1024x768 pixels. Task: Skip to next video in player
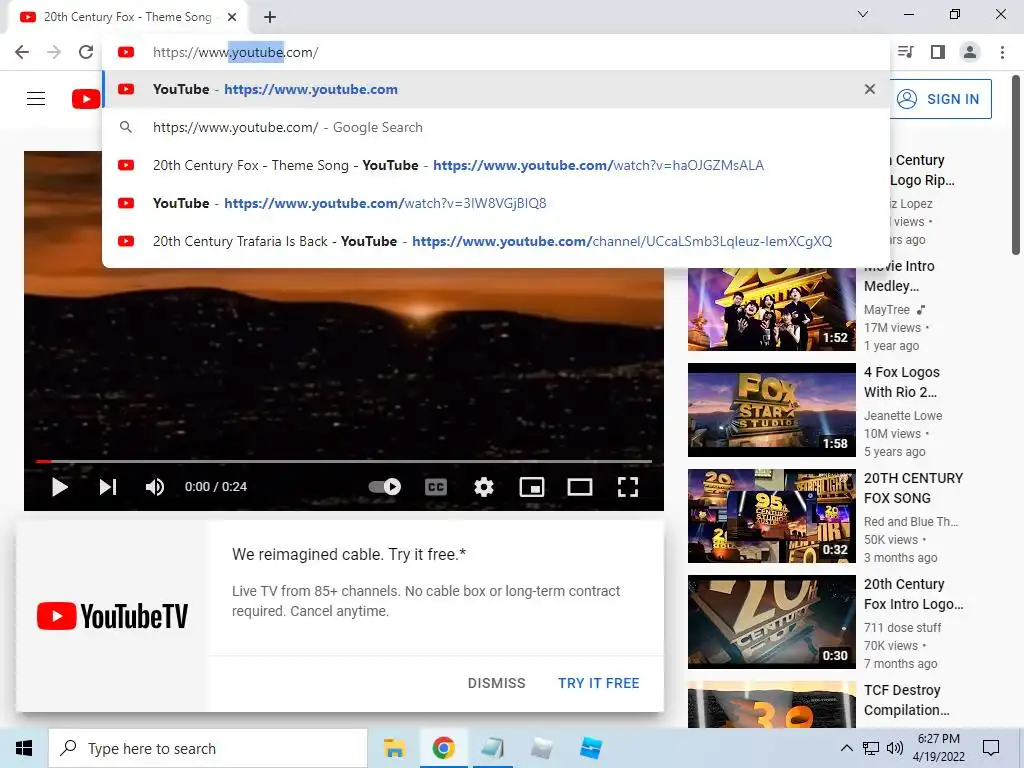(x=108, y=487)
